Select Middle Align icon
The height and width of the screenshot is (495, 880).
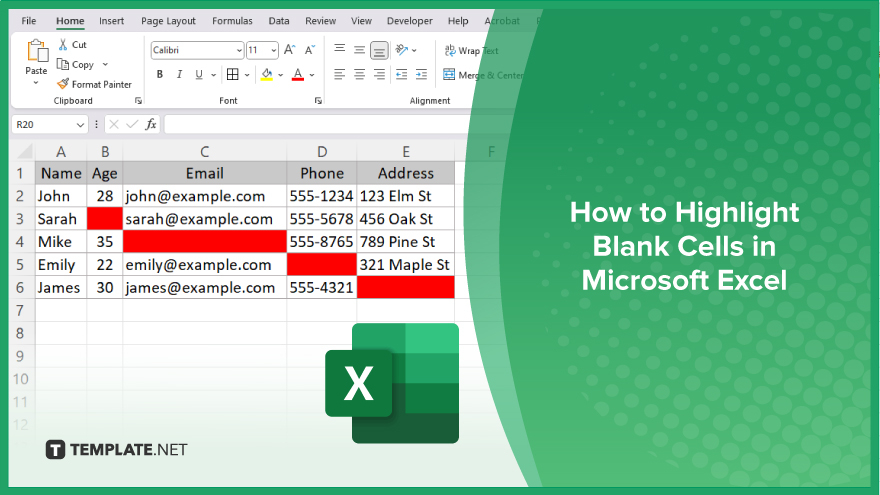(x=359, y=50)
